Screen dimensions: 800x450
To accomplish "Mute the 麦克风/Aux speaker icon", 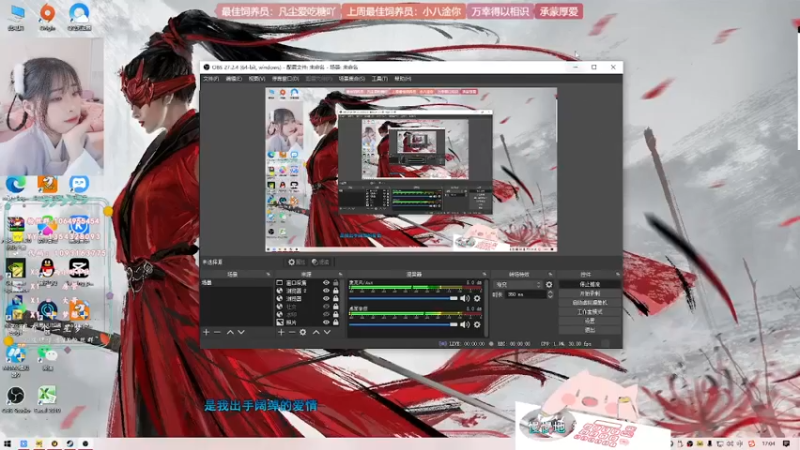I will [465, 298].
